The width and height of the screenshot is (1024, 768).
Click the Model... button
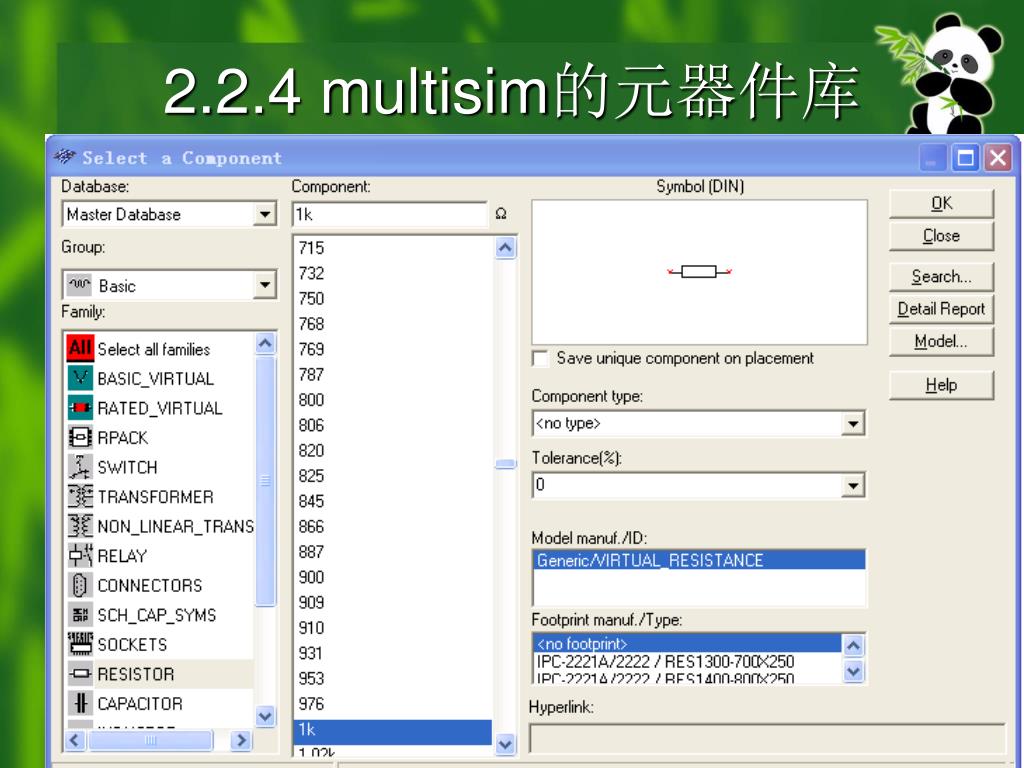[941, 342]
